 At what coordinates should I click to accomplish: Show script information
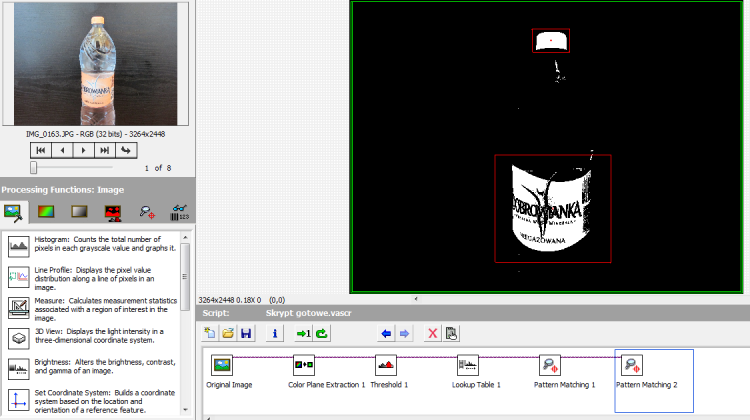pyautogui.click(x=275, y=333)
